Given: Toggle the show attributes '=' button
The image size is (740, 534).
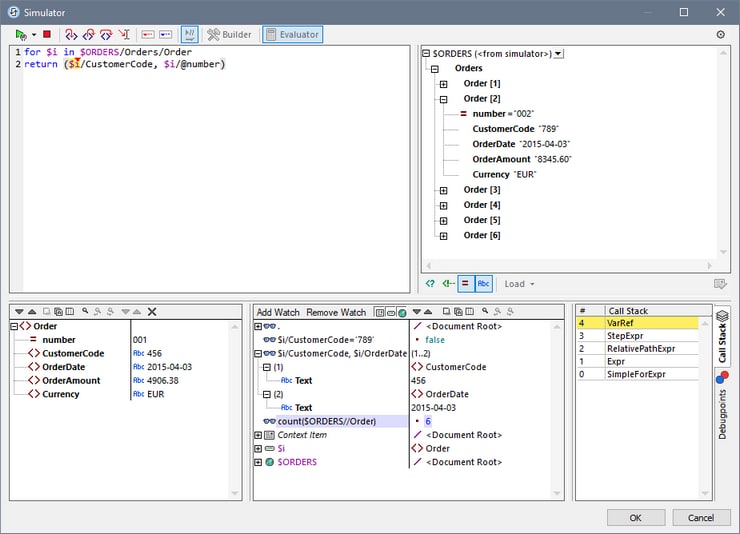Looking at the screenshot, I should 466,284.
